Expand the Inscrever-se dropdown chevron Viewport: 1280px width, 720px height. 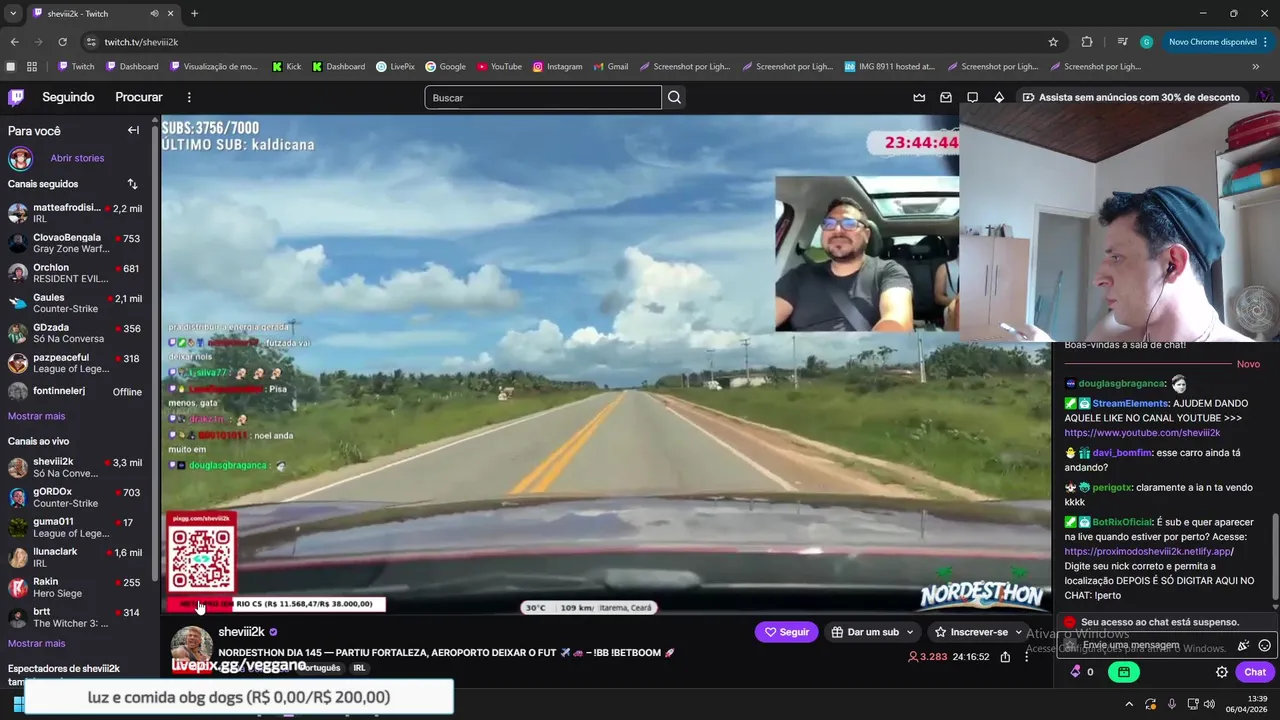coord(1018,632)
